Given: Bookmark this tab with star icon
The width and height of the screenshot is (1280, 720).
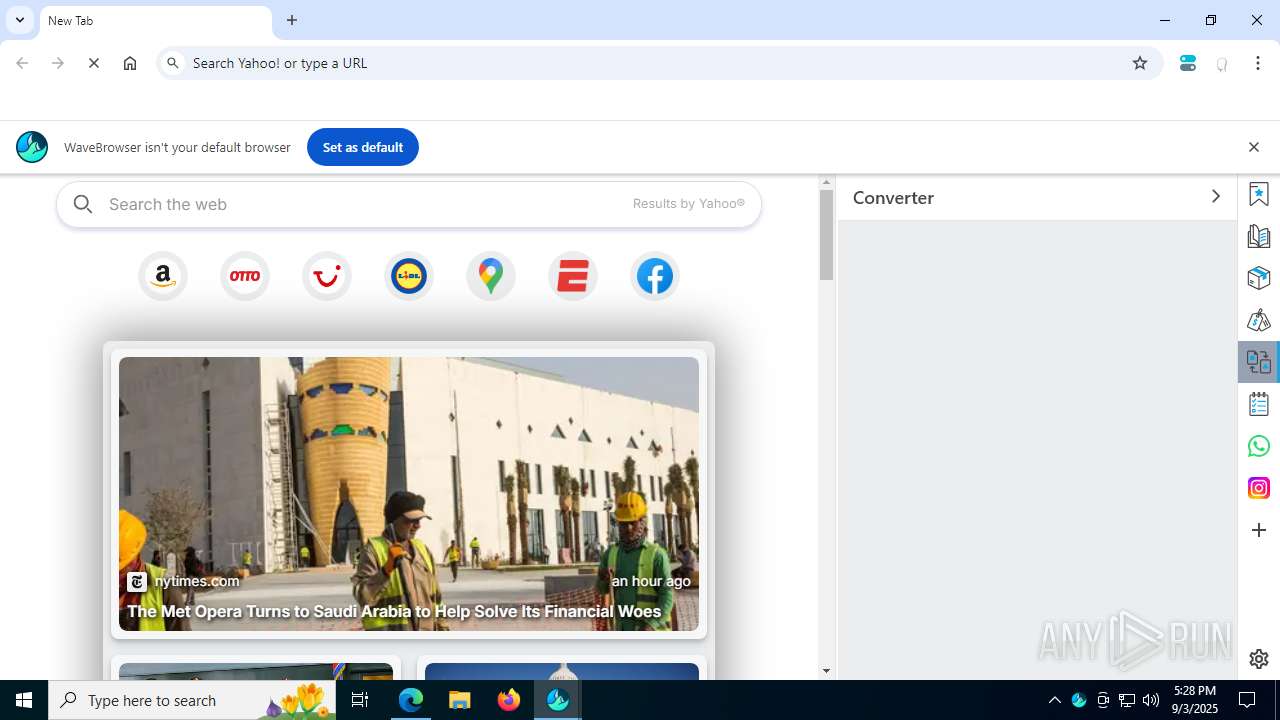Looking at the screenshot, I should pos(1140,63).
